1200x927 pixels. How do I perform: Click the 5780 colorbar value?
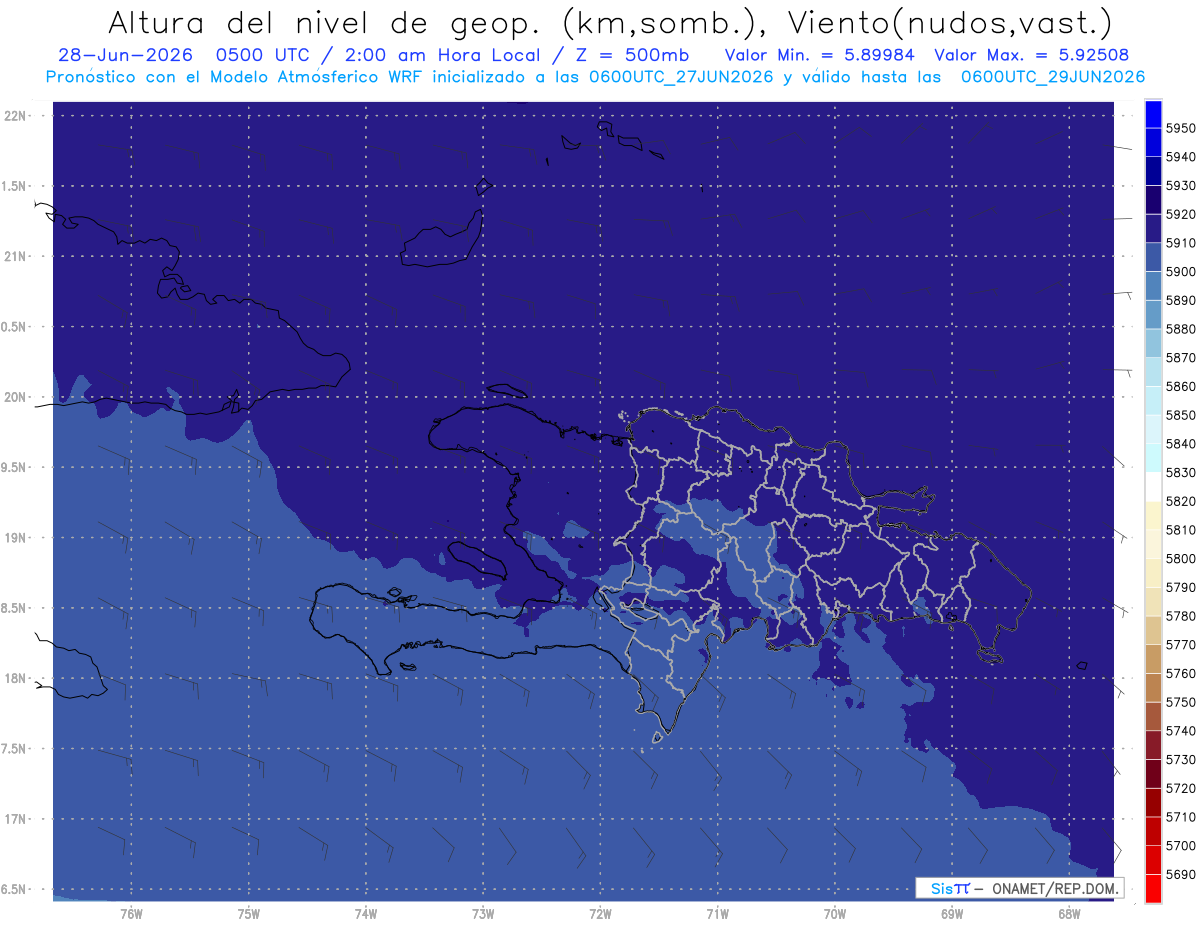pos(1180,615)
